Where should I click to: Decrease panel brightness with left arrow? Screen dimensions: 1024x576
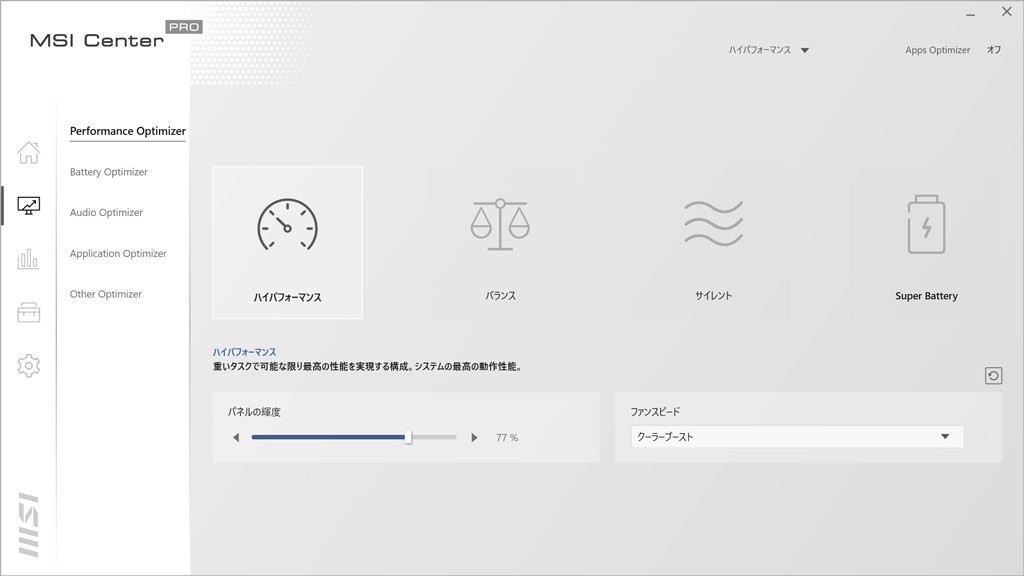pos(236,438)
